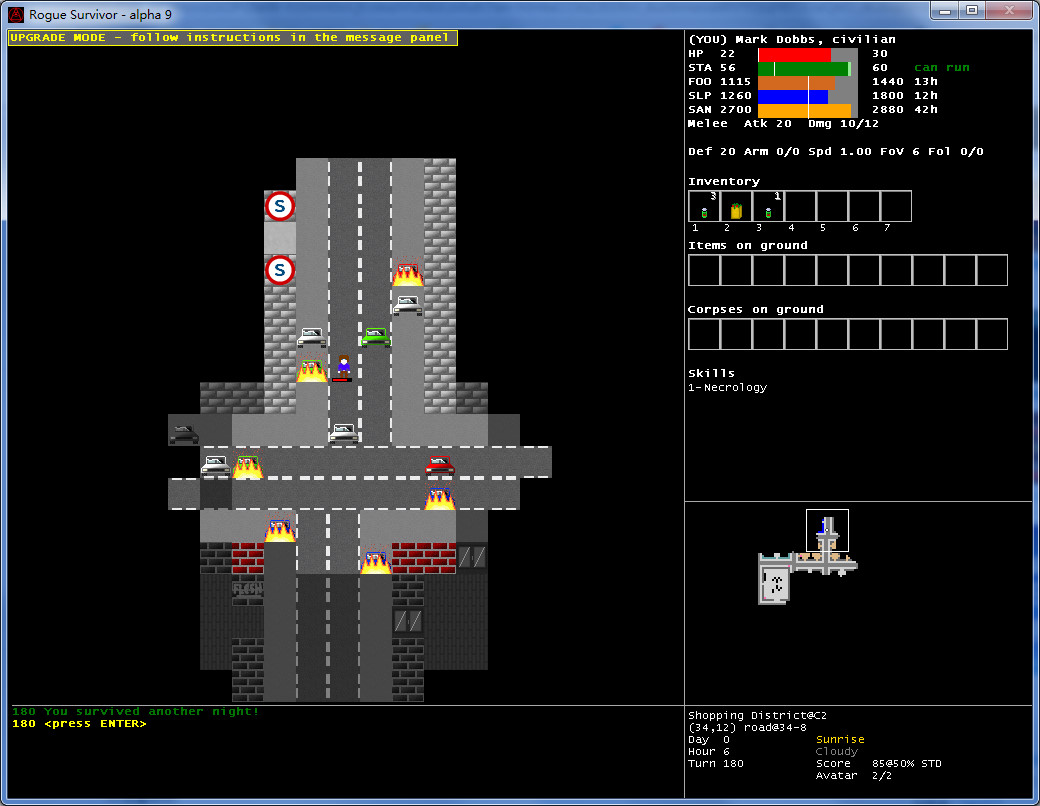
Task: Click the Cloudy weather label
Action: pyautogui.click(x=836, y=752)
